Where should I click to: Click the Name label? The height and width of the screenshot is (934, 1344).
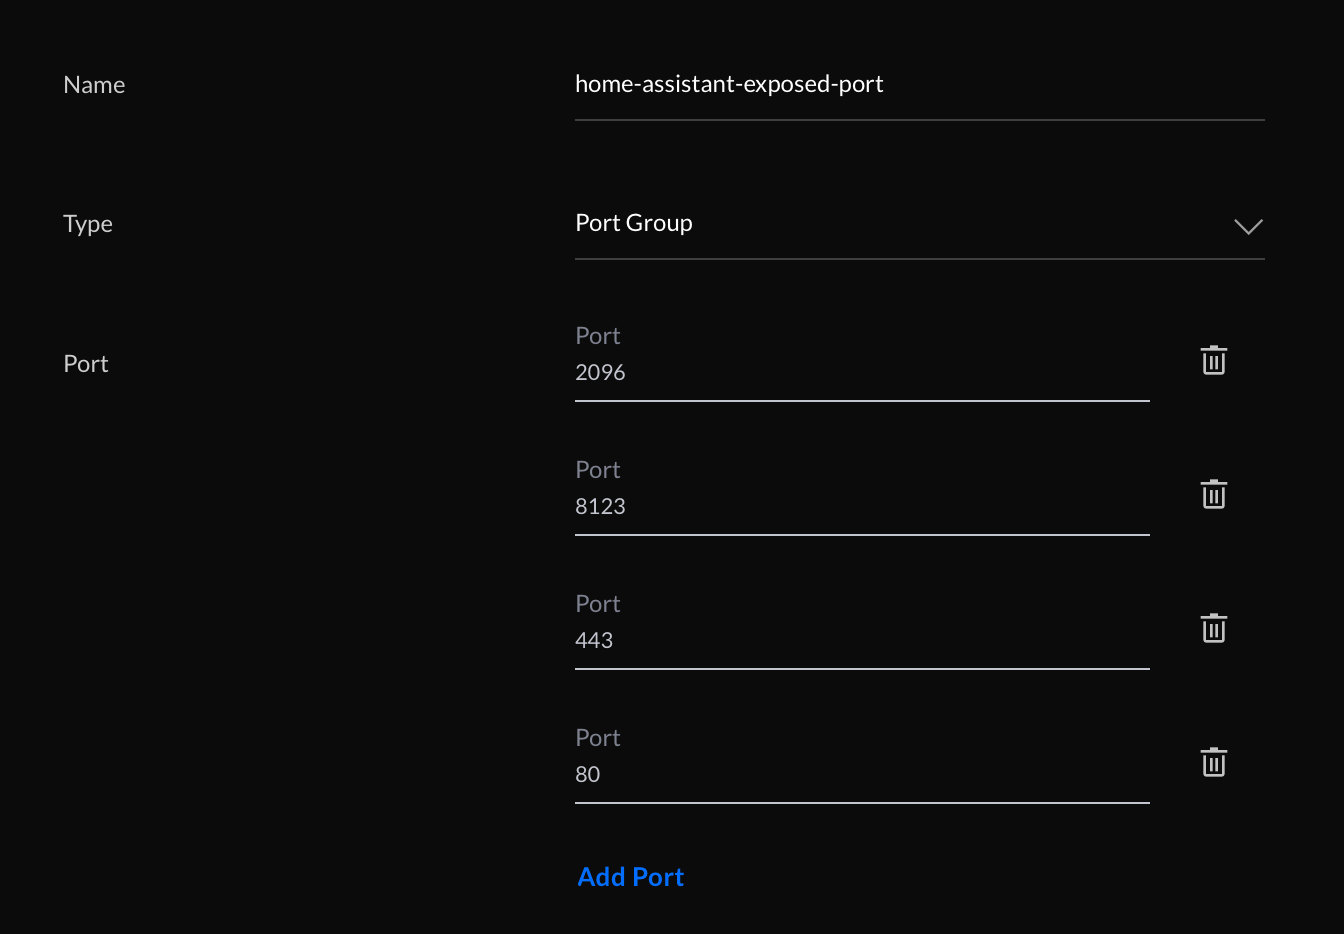(94, 85)
